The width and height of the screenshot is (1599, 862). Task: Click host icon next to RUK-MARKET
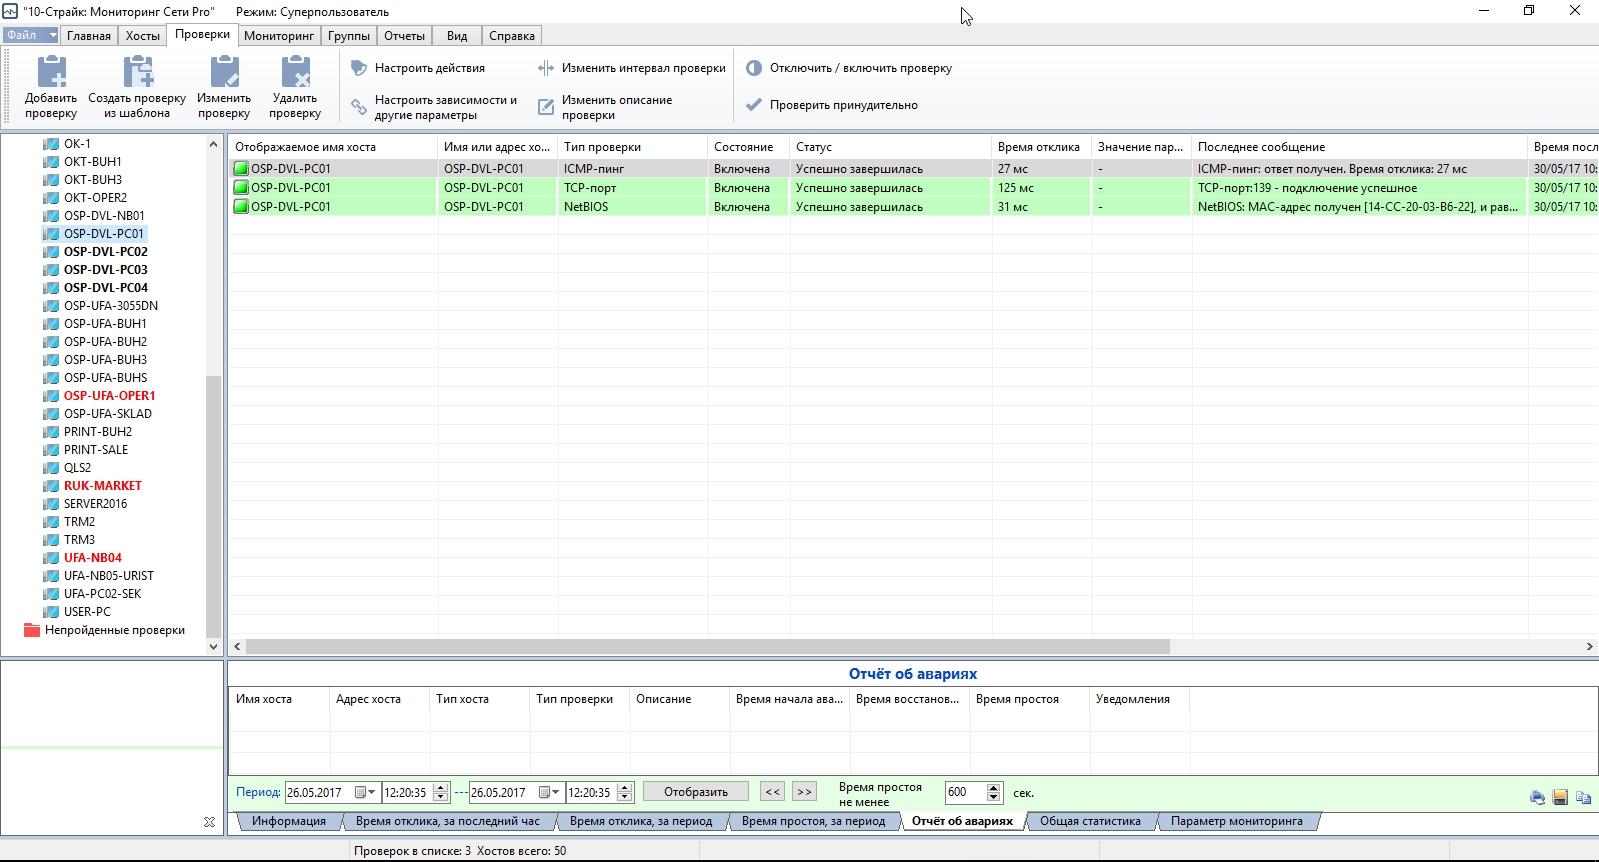click(x=51, y=486)
